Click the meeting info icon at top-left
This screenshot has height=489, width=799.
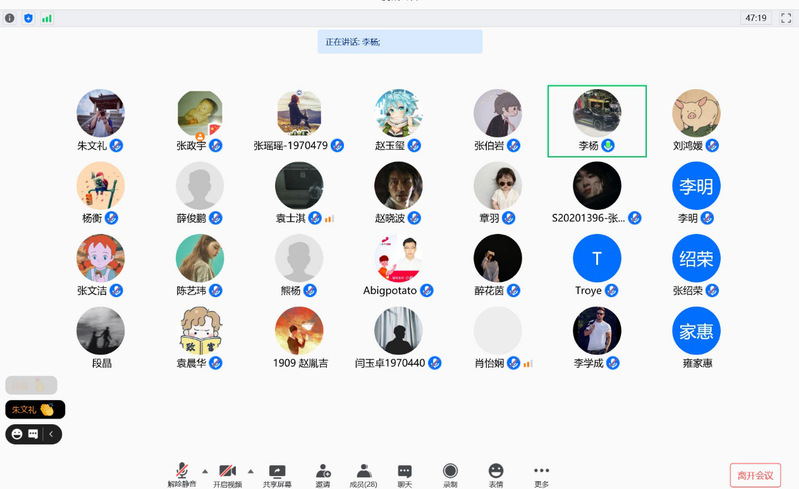pos(10,18)
